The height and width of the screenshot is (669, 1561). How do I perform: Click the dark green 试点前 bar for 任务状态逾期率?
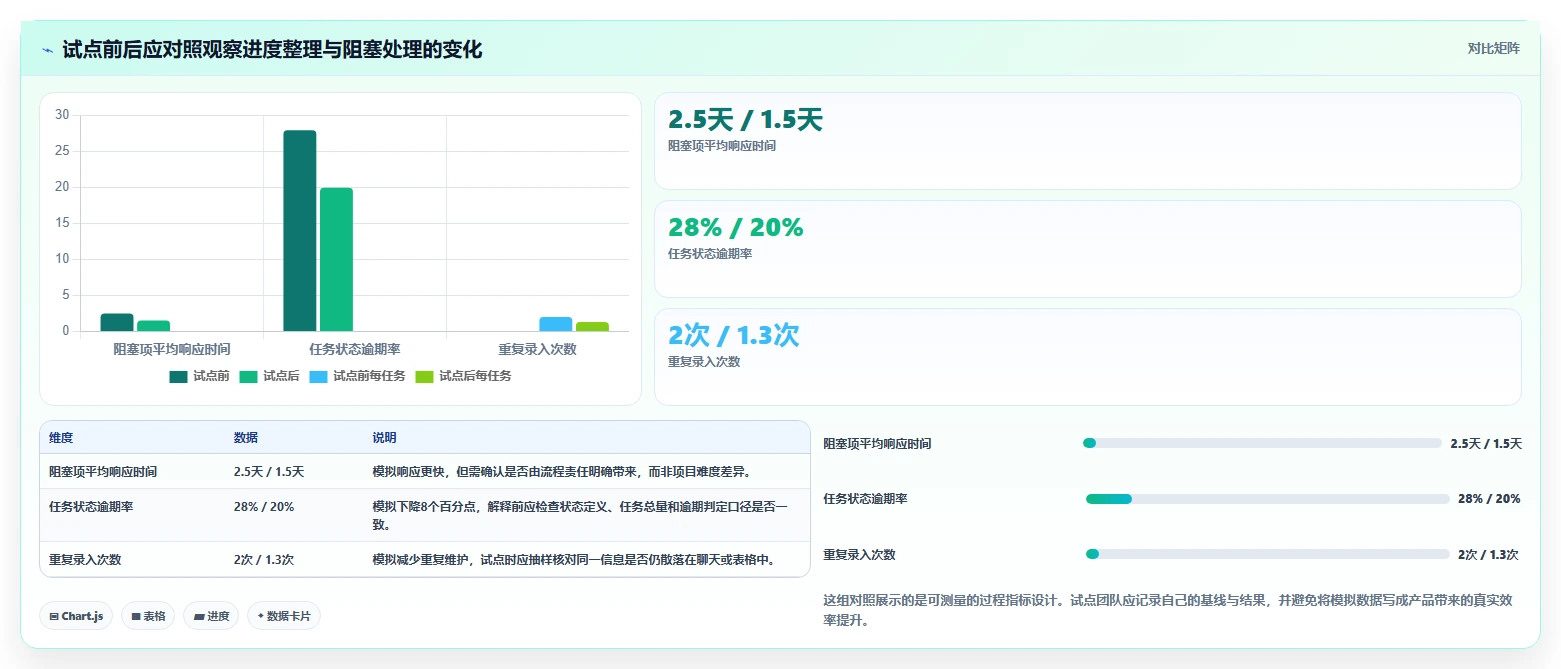299,230
